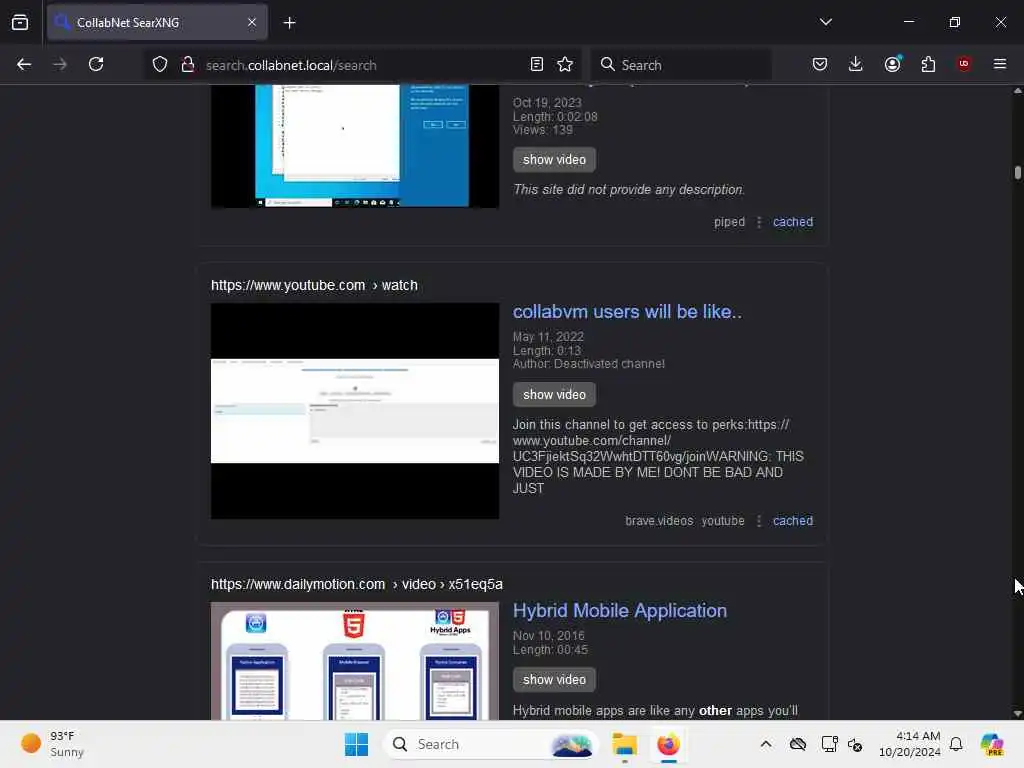Focus the search.collabnet.local address bar

pyautogui.click(x=362, y=65)
